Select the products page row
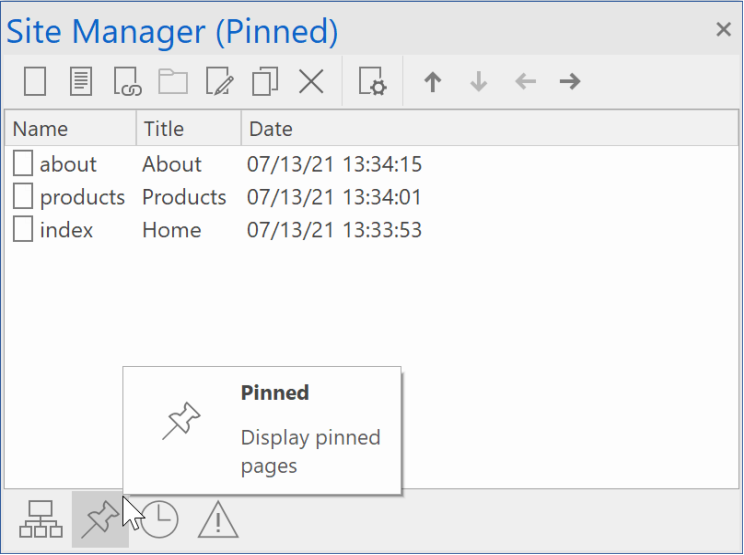The height and width of the screenshot is (555, 744). tap(371, 197)
